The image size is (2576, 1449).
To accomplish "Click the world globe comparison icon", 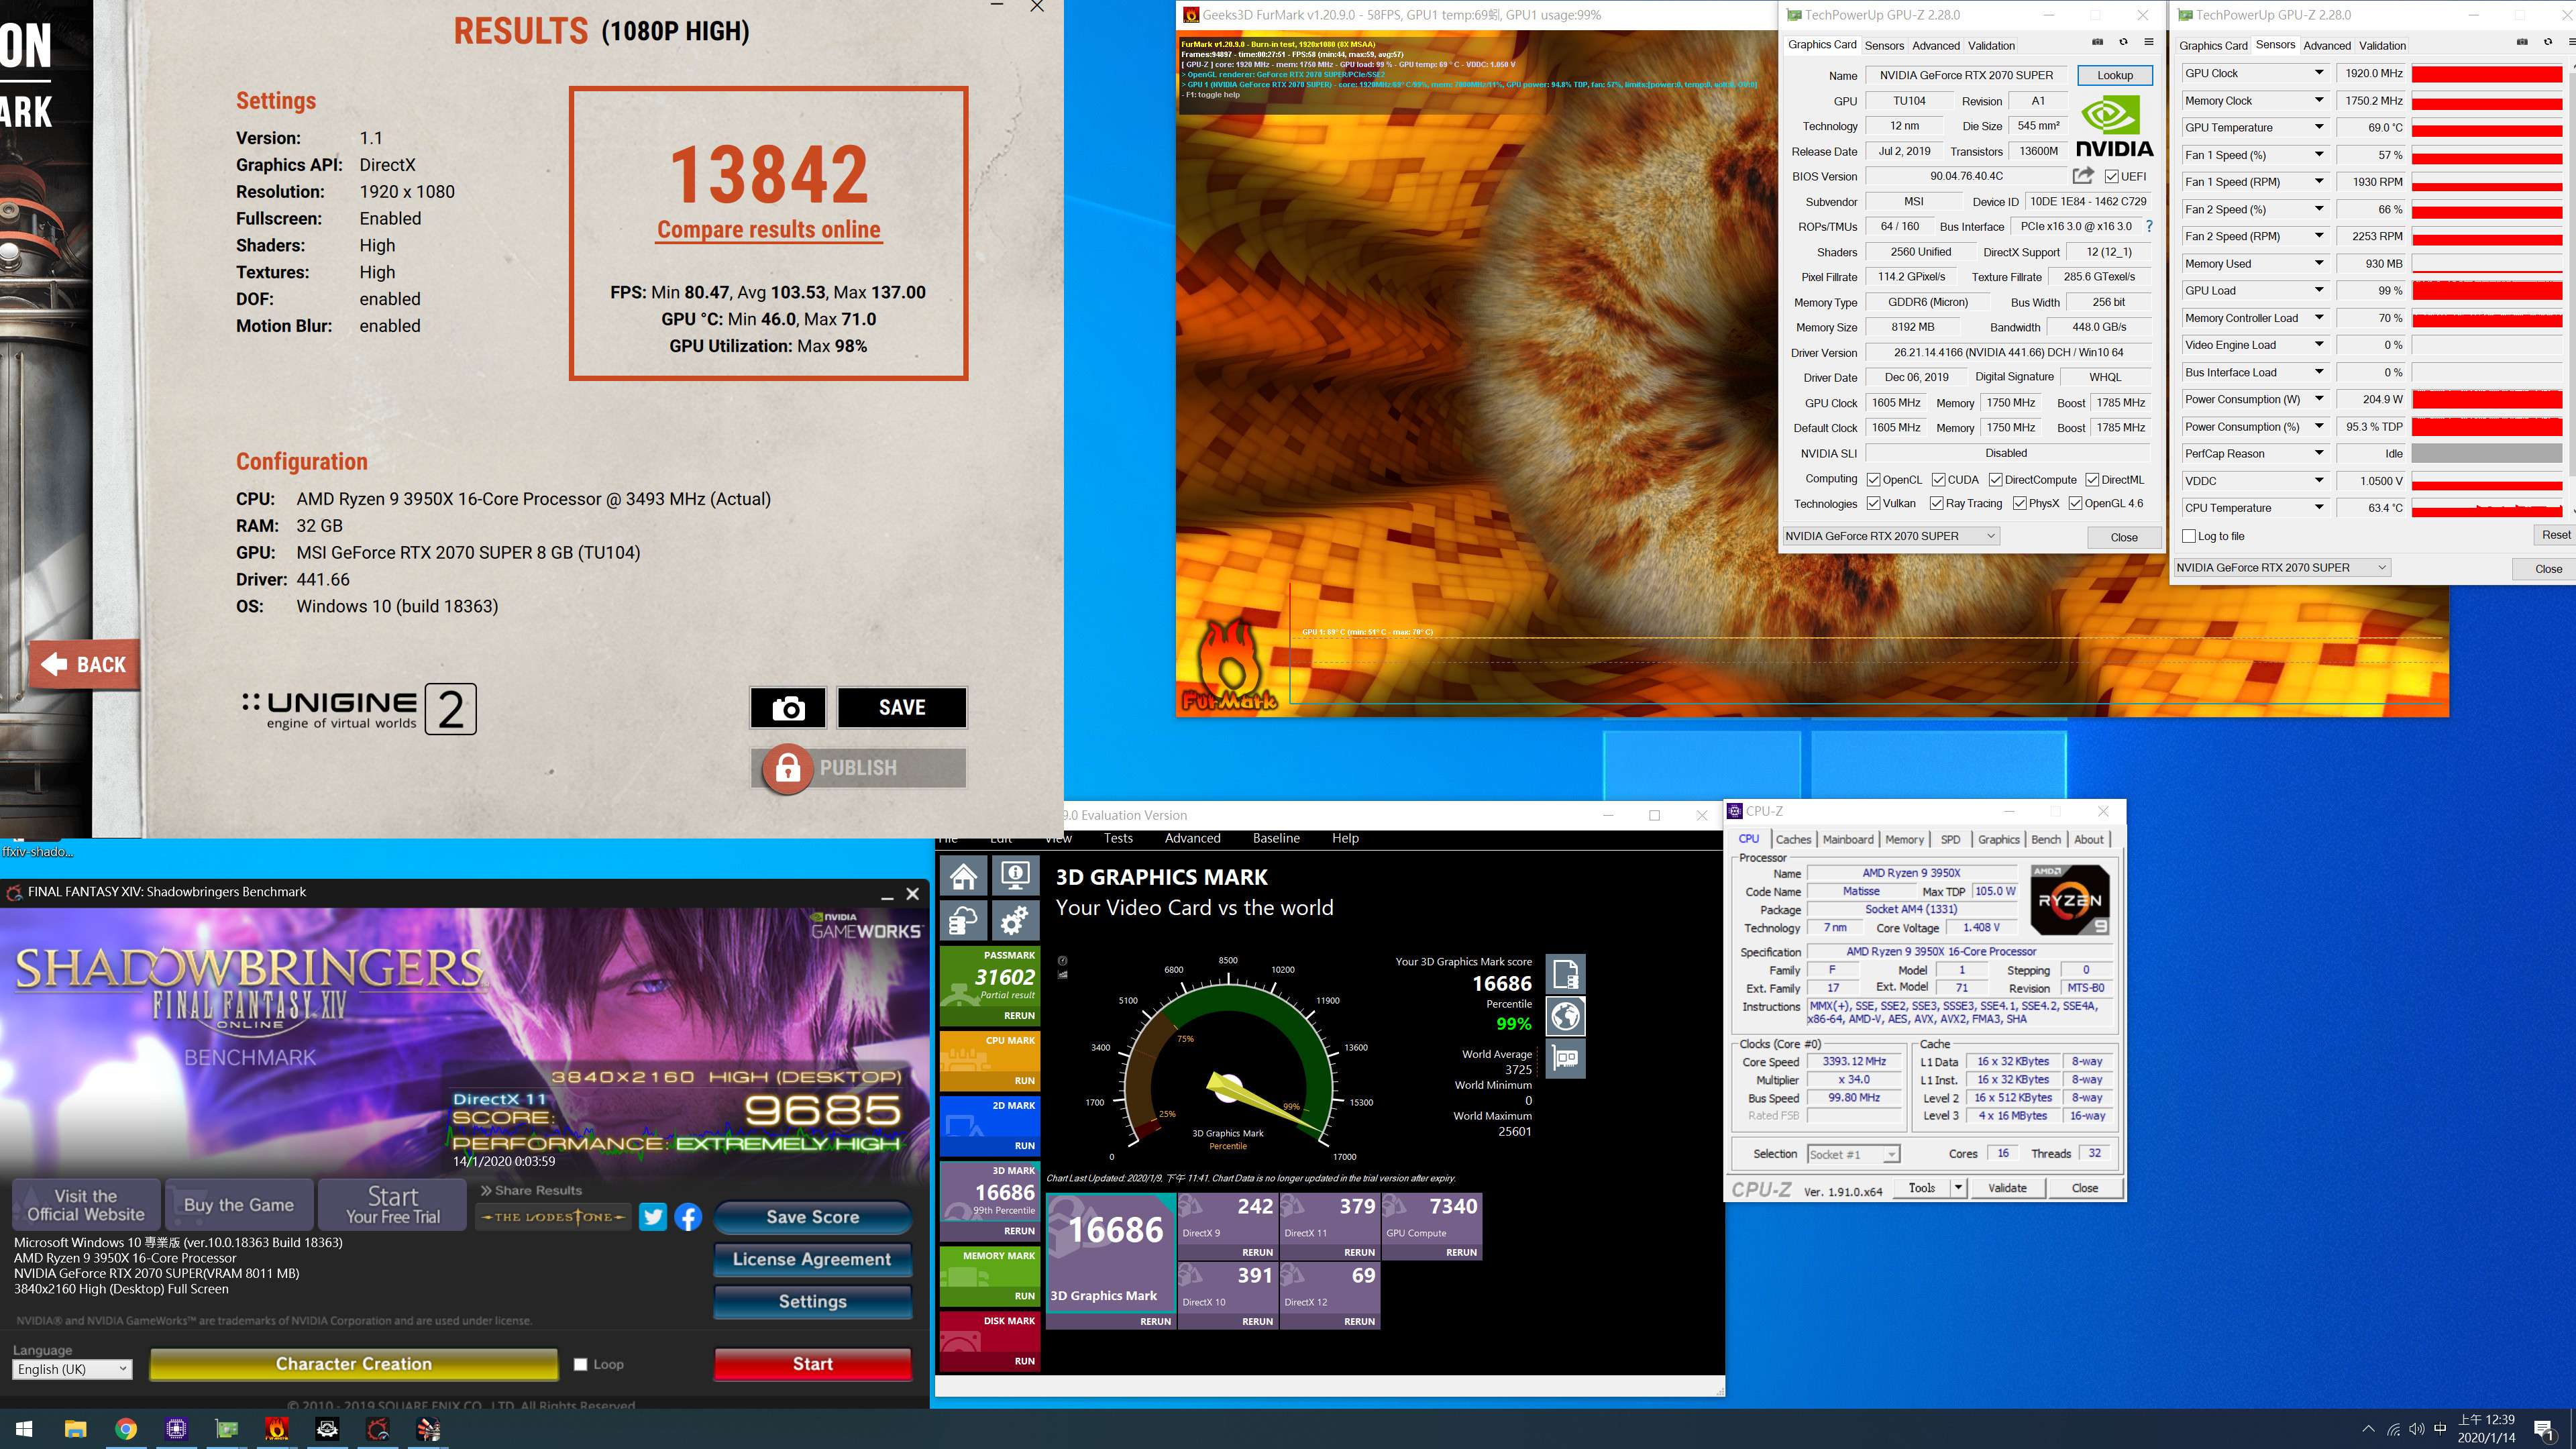I will click(1565, 1016).
